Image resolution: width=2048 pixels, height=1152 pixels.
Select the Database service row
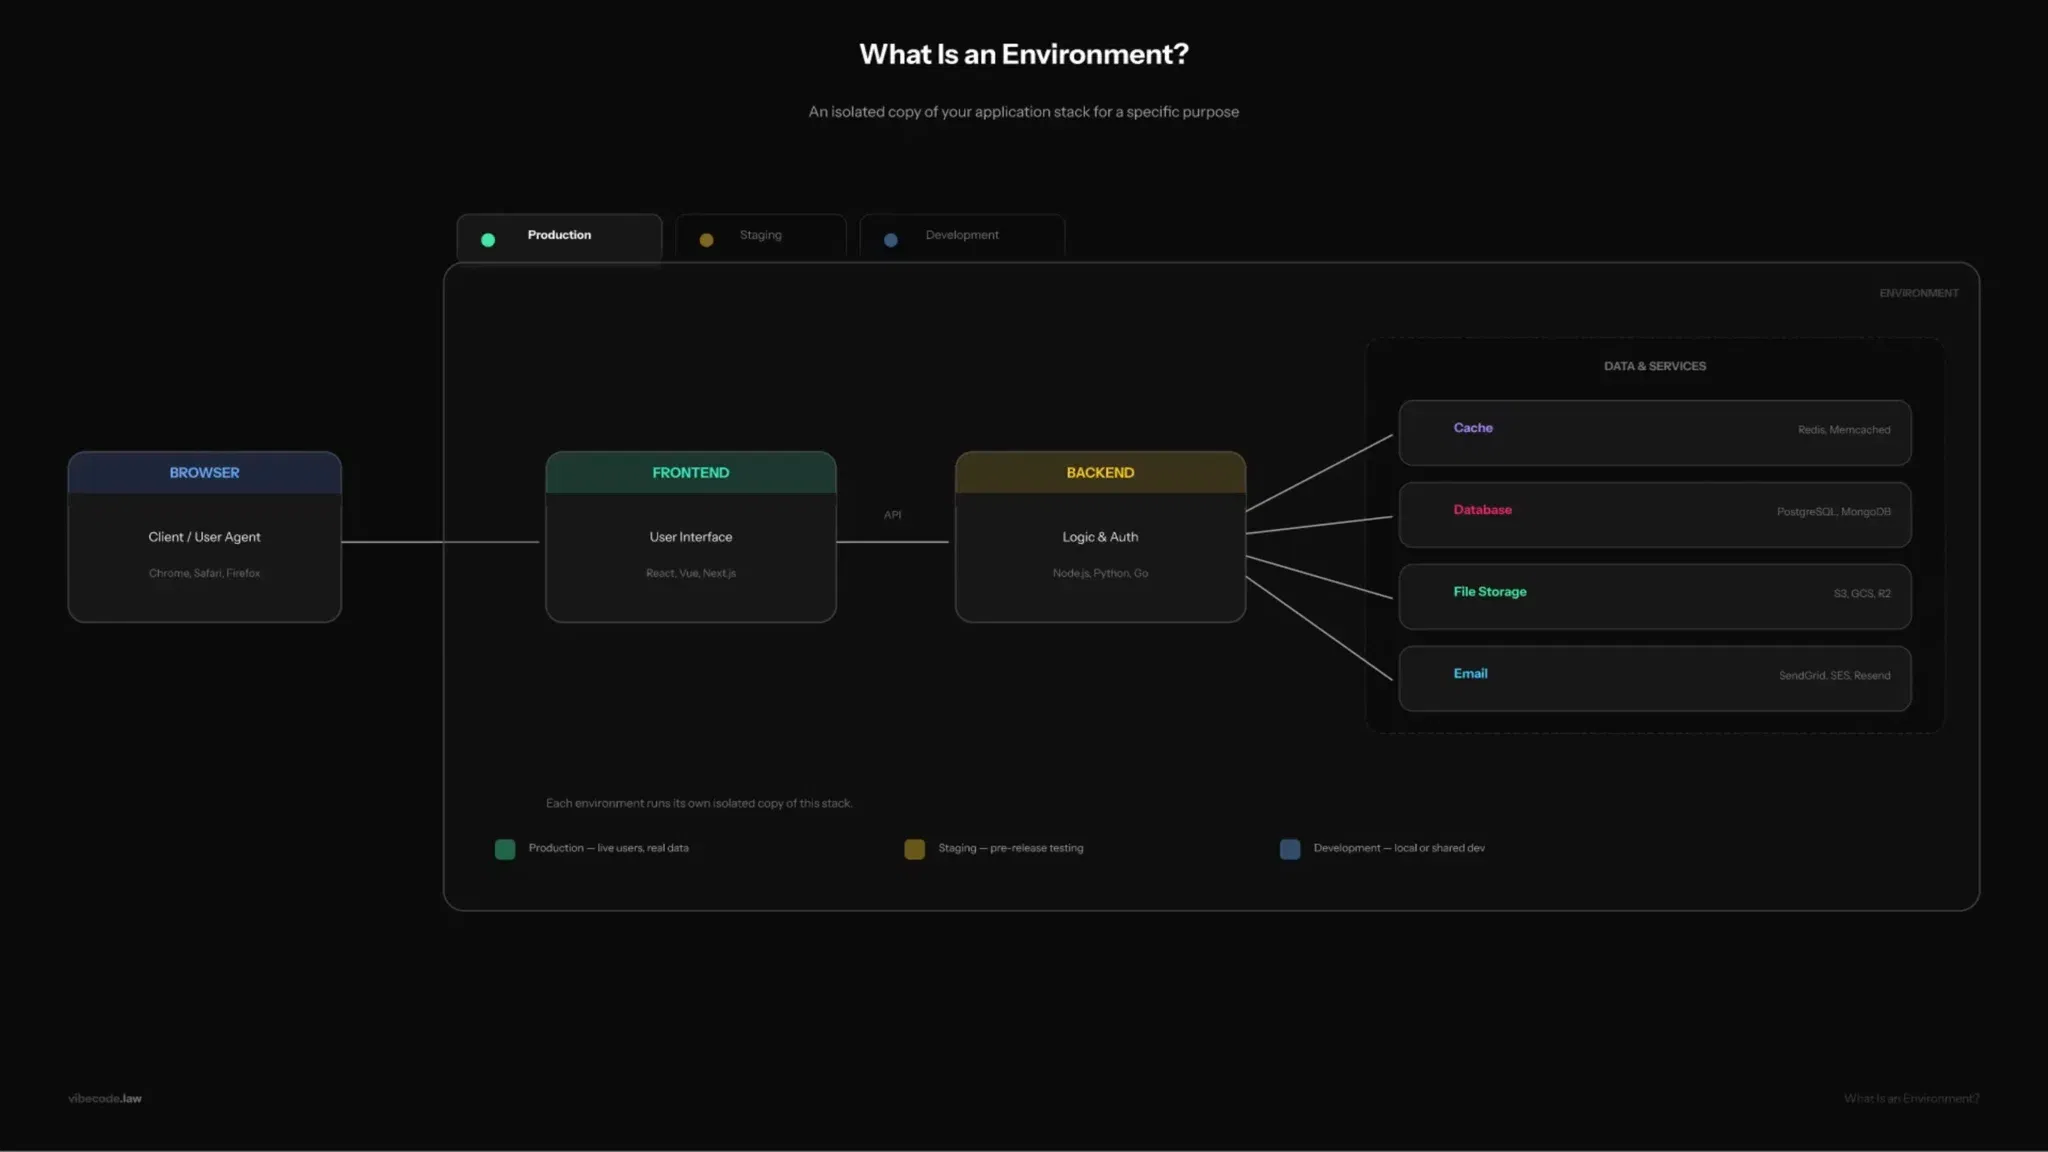click(1654, 514)
